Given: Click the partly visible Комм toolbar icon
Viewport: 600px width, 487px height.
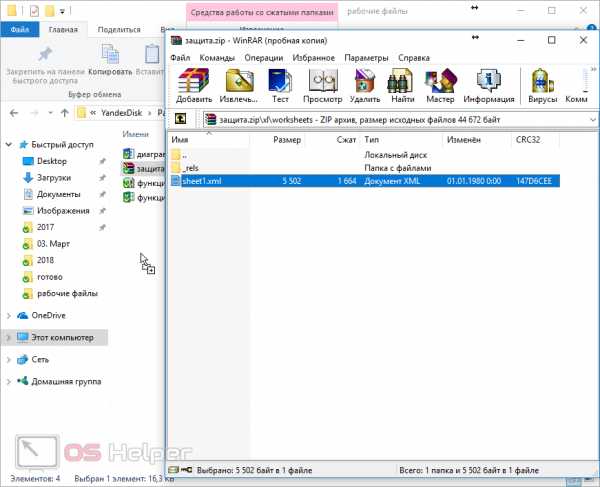Looking at the screenshot, I should 576,86.
